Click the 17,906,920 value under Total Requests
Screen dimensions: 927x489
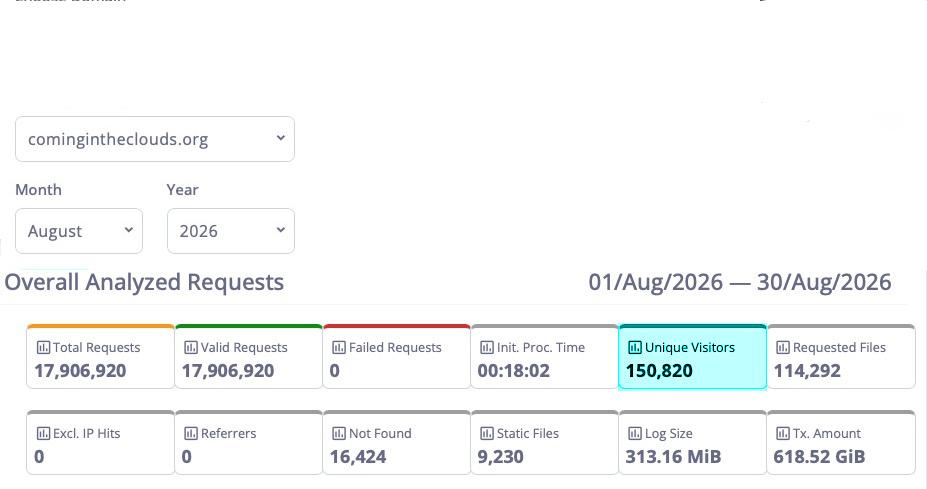tap(80, 371)
